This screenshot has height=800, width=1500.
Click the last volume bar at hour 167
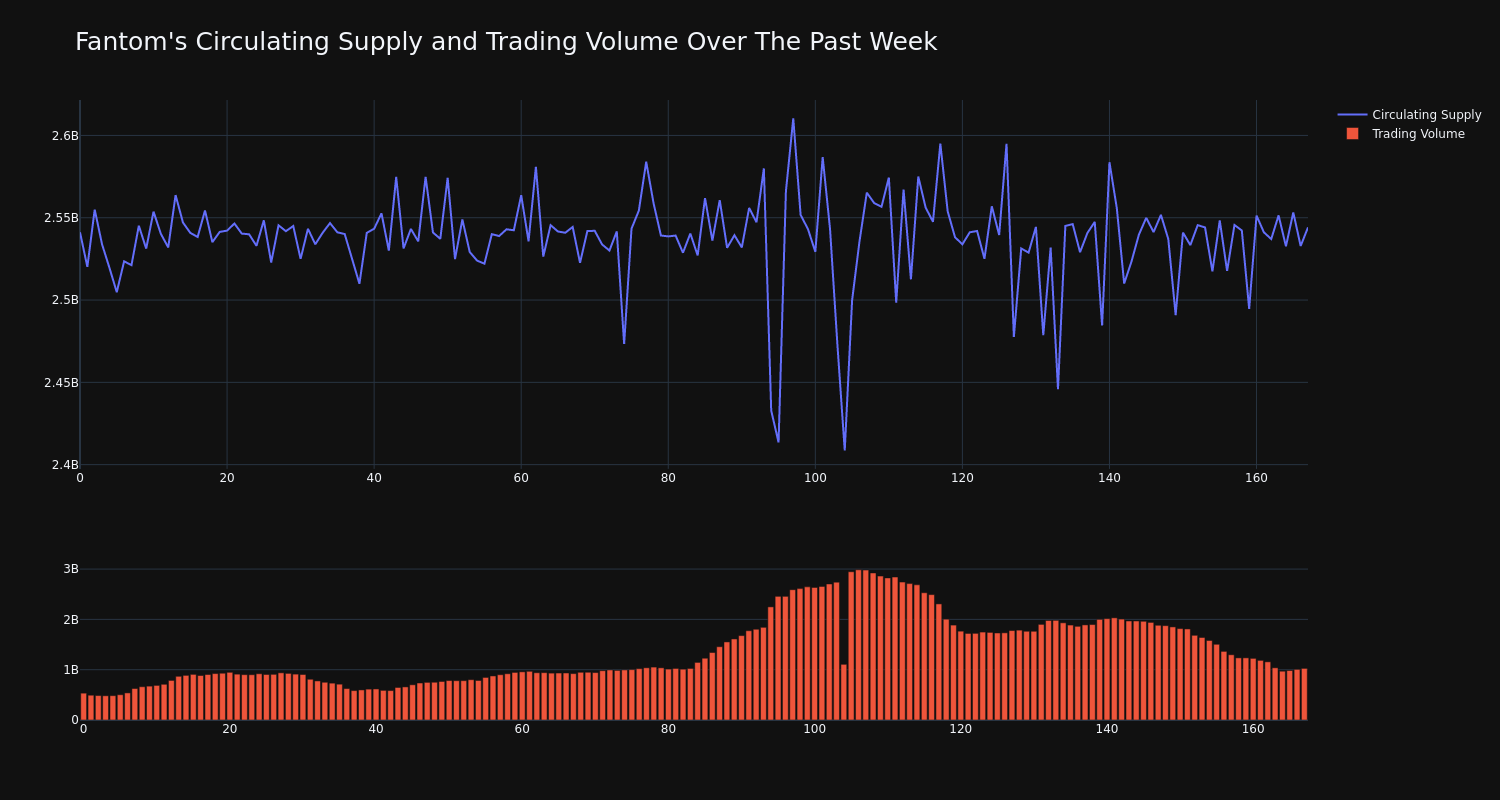click(1304, 694)
